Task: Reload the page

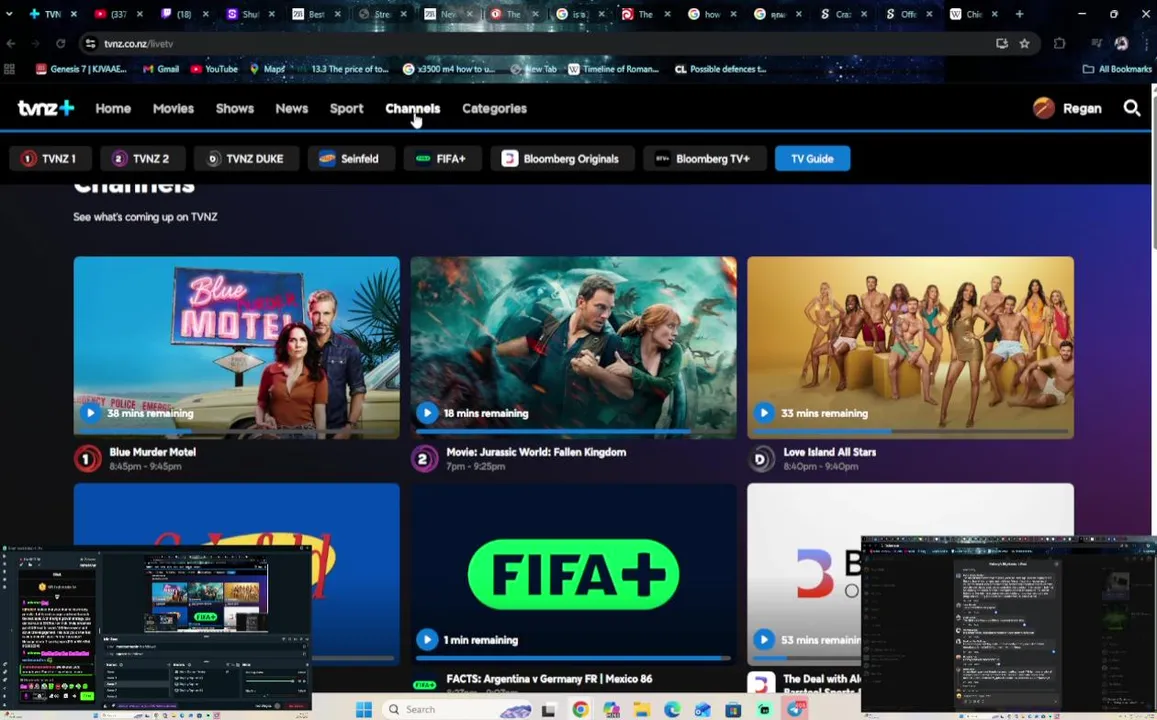Action: pos(61,44)
